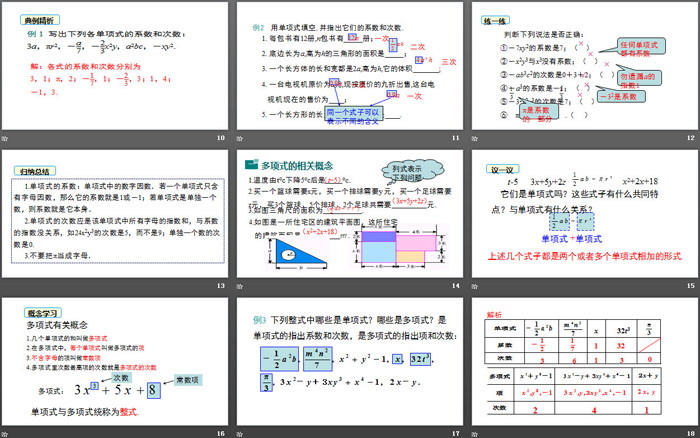Click slide number label 16
This screenshot has height=438, width=700.
[221, 434]
